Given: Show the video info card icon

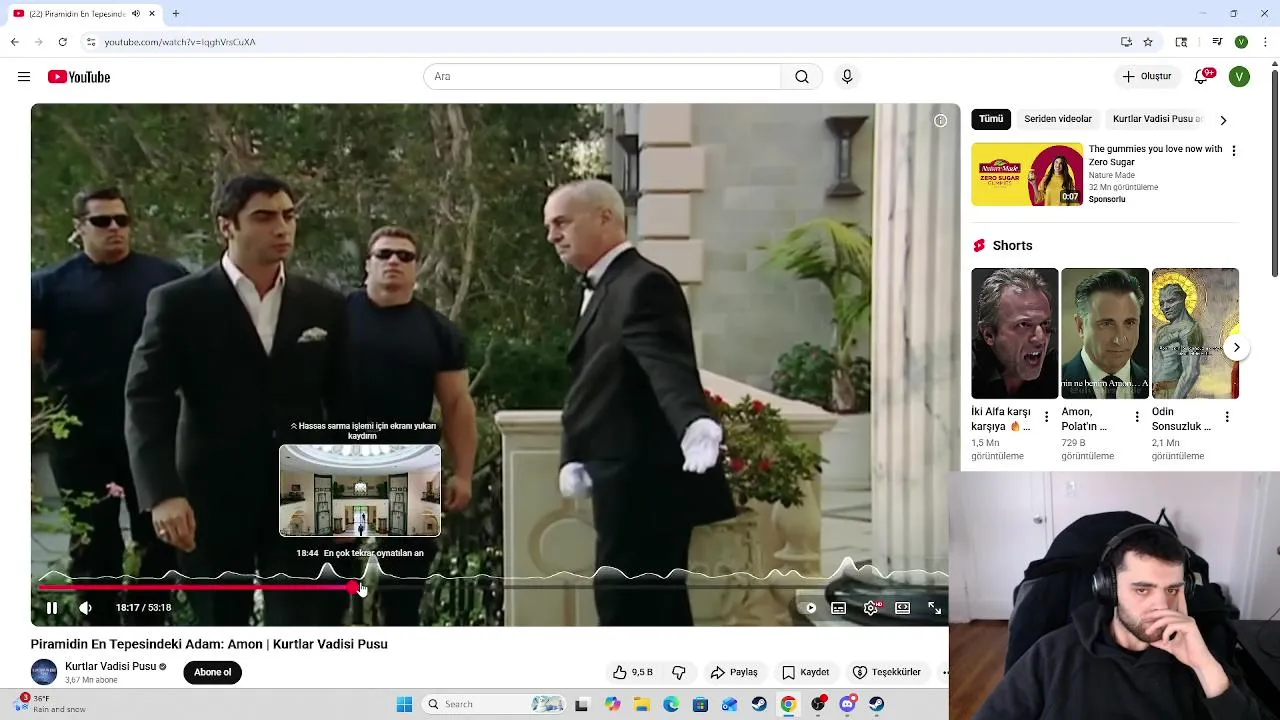Looking at the screenshot, I should (x=940, y=120).
